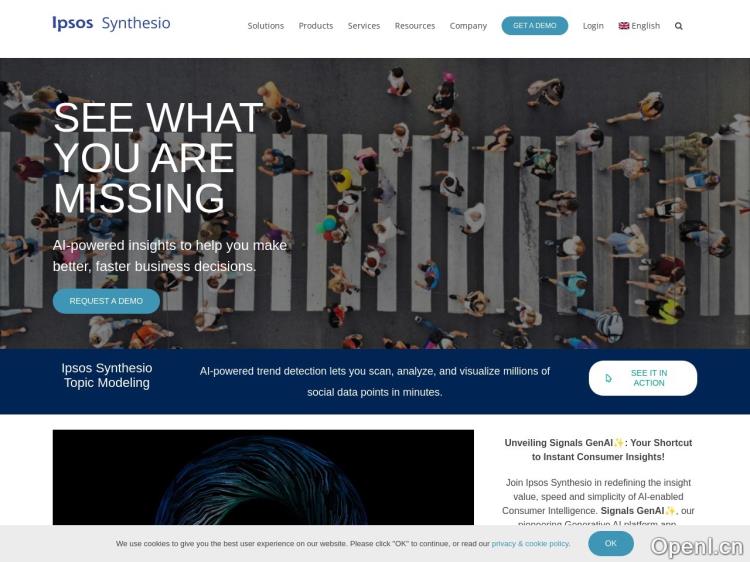
Task: Click the Ipsos Synthesio Topic Modeling title
Action: point(107,375)
